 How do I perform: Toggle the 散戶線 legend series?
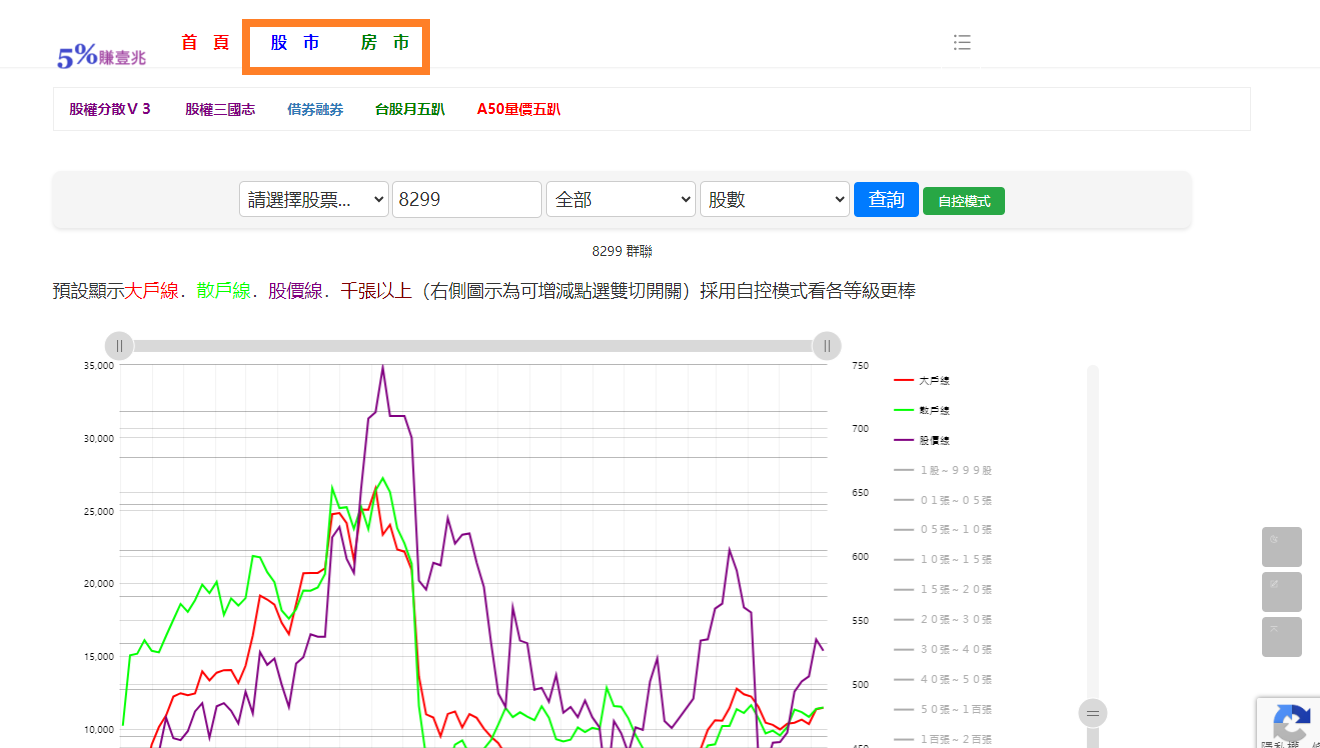pos(921,410)
